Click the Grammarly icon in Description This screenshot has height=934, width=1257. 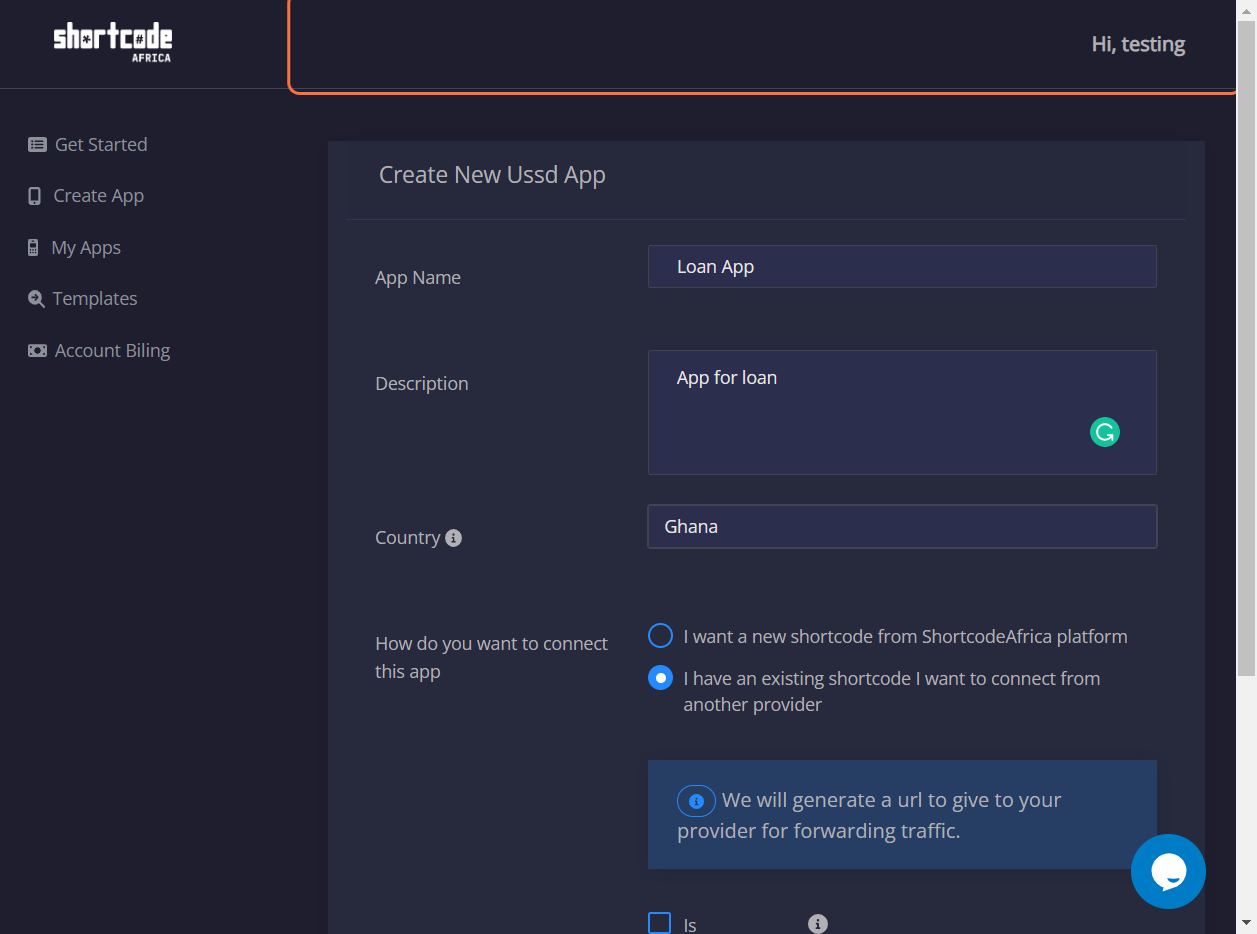(1104, 432)
